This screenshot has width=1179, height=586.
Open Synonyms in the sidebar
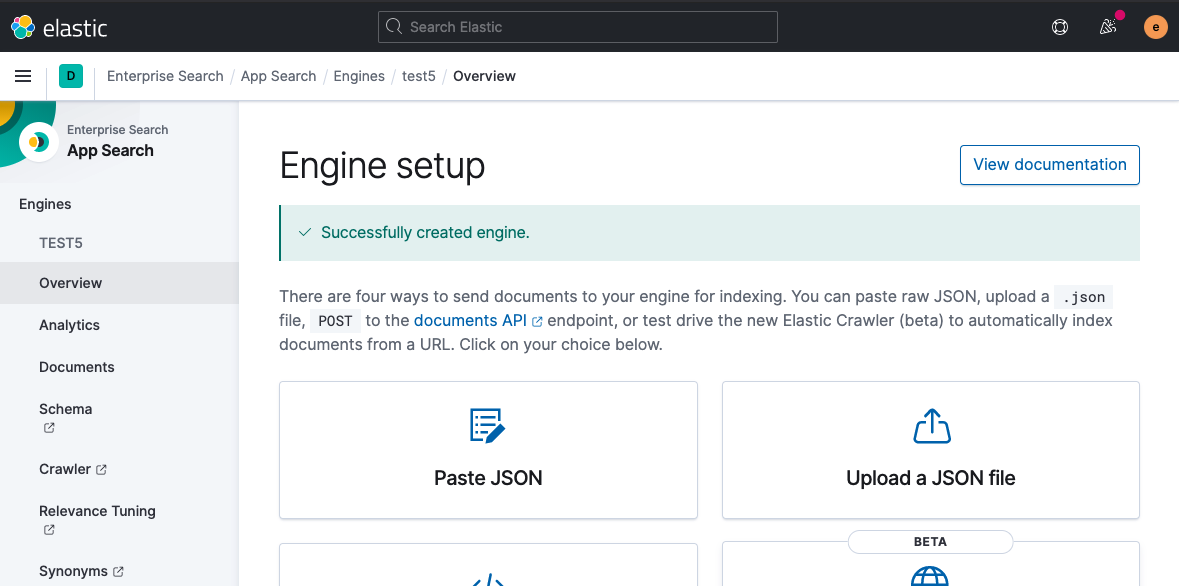(73, 572)
